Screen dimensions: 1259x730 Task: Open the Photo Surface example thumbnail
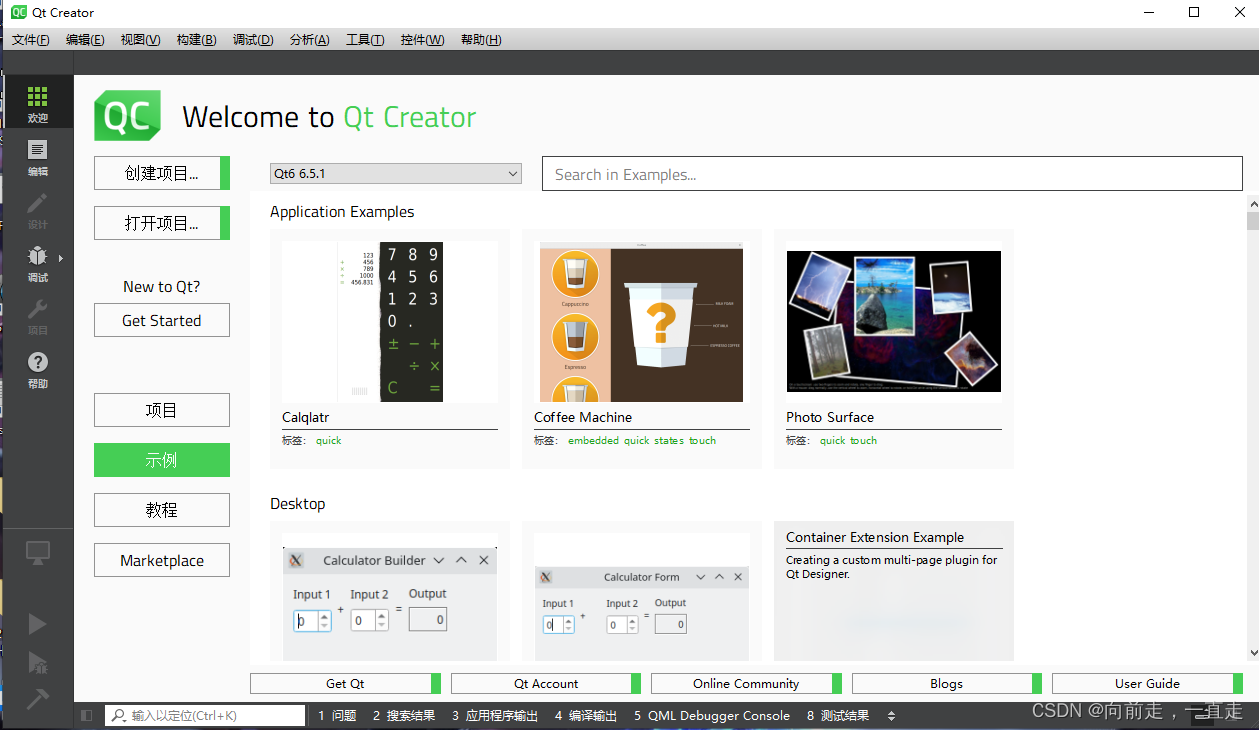tap(894, 322)
